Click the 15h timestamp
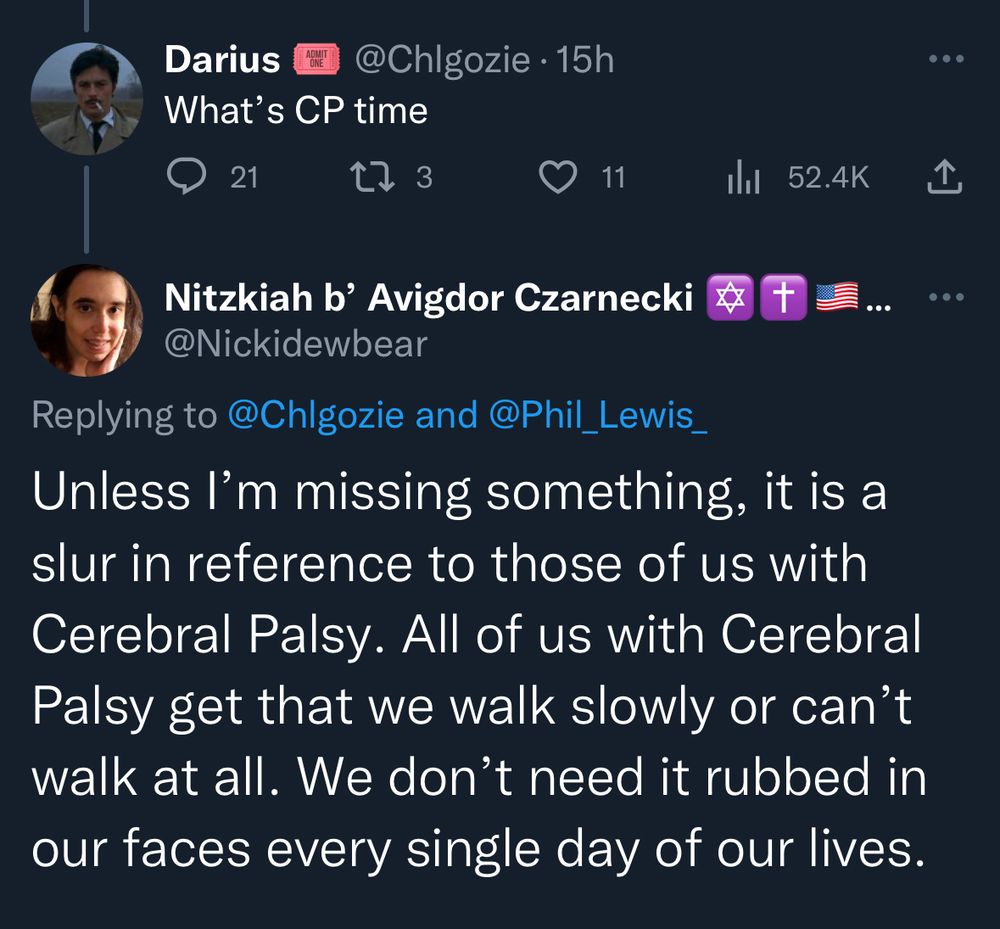Viewport: 1000px width, 929px height. 585,60
